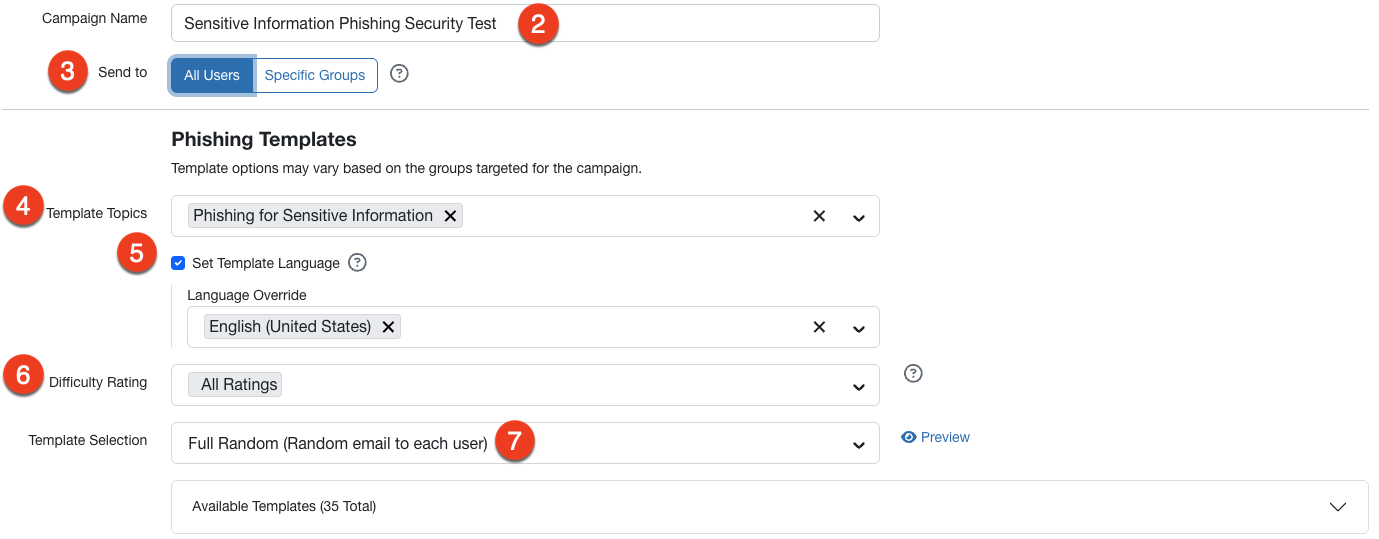This screenshot has width=1379, height=539.
Task: Click the Campaign Name input field
Action: (525, 23)
